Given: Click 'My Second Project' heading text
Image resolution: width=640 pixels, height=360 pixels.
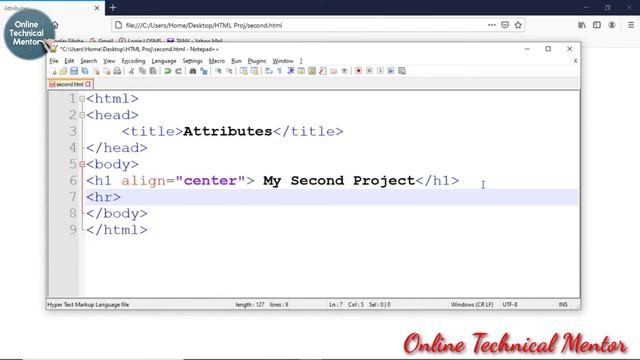Looking at the screenshot, I should point(339,181).
